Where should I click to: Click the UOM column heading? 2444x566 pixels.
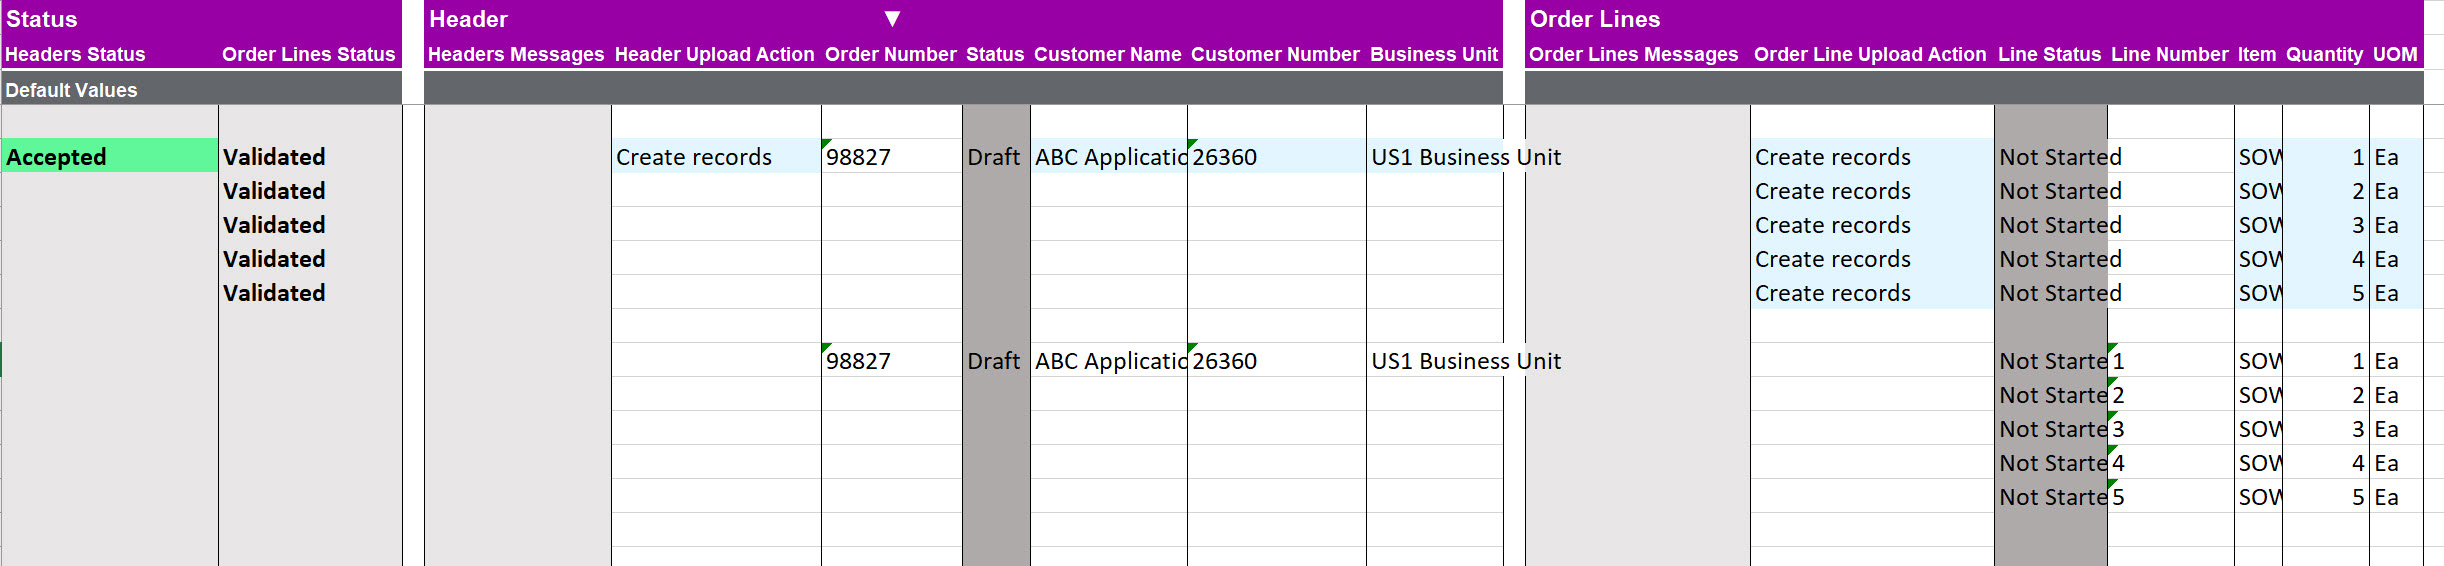pyautogui.click(x=2394, y=55)
